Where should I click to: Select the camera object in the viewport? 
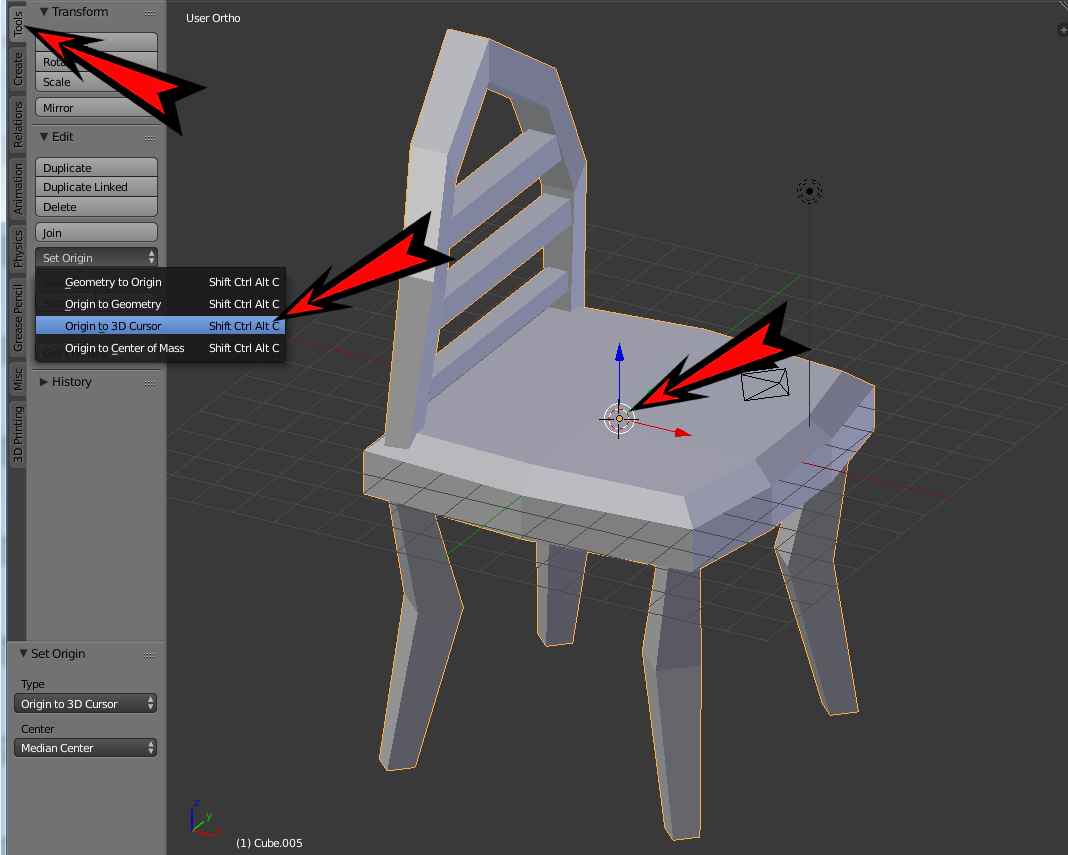pos(765,384)
